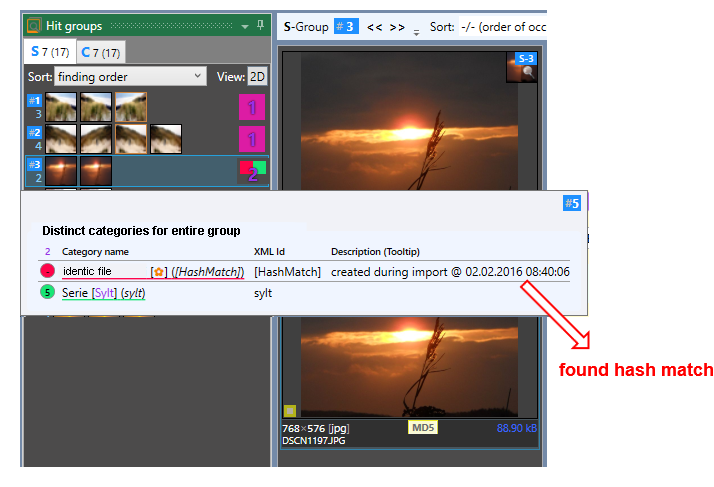
Task: Click Category name column header
Action: pyautogui.click(x=95, y=251)
